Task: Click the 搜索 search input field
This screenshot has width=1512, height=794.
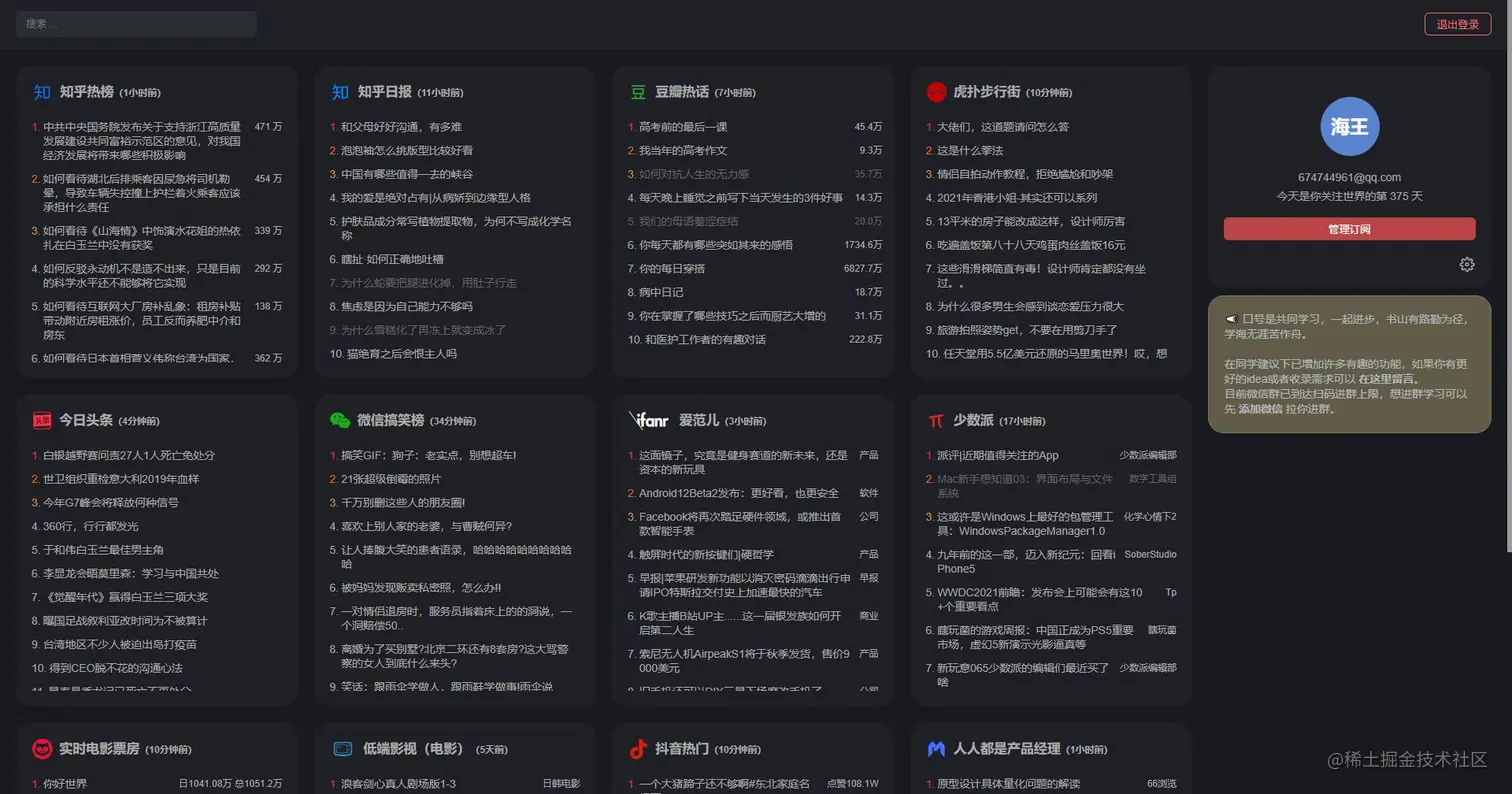Action: pos(135,23)
